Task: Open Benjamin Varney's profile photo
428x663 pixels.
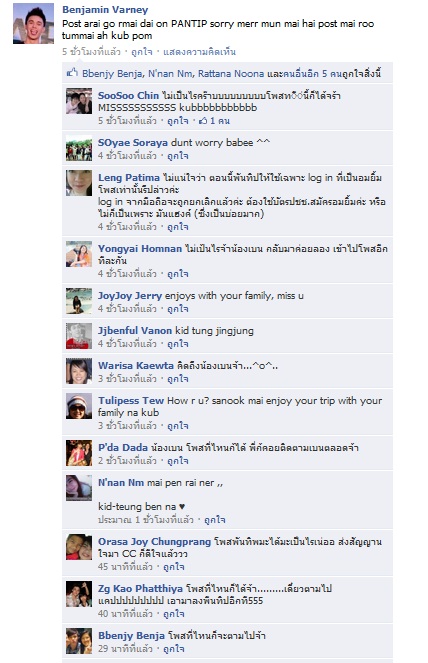Action: (x=33, y=24)
